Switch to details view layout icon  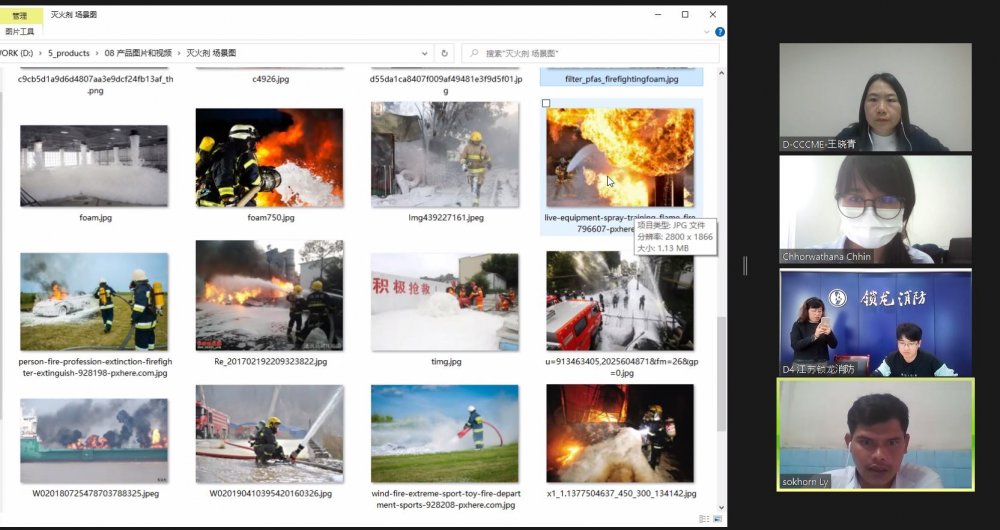[x=703, y=521]
